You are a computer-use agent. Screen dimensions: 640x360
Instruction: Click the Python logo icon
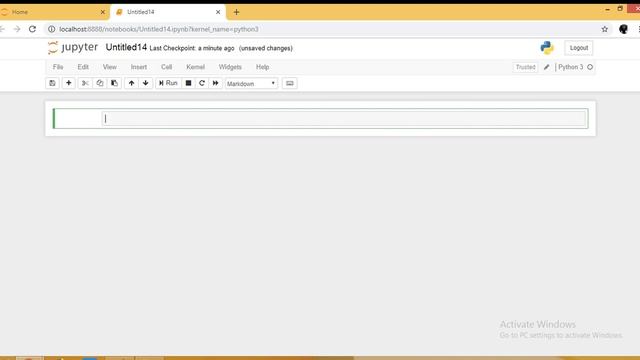(x=547, y=48)
